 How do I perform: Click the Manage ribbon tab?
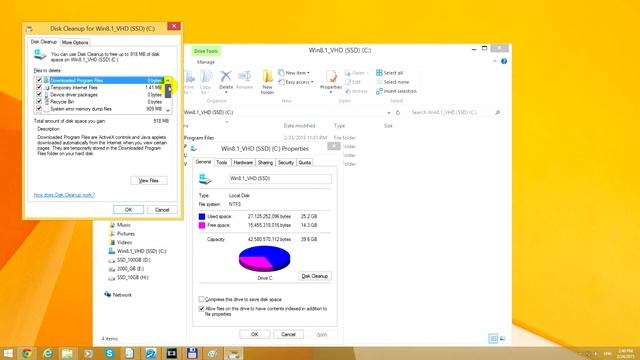206,62
